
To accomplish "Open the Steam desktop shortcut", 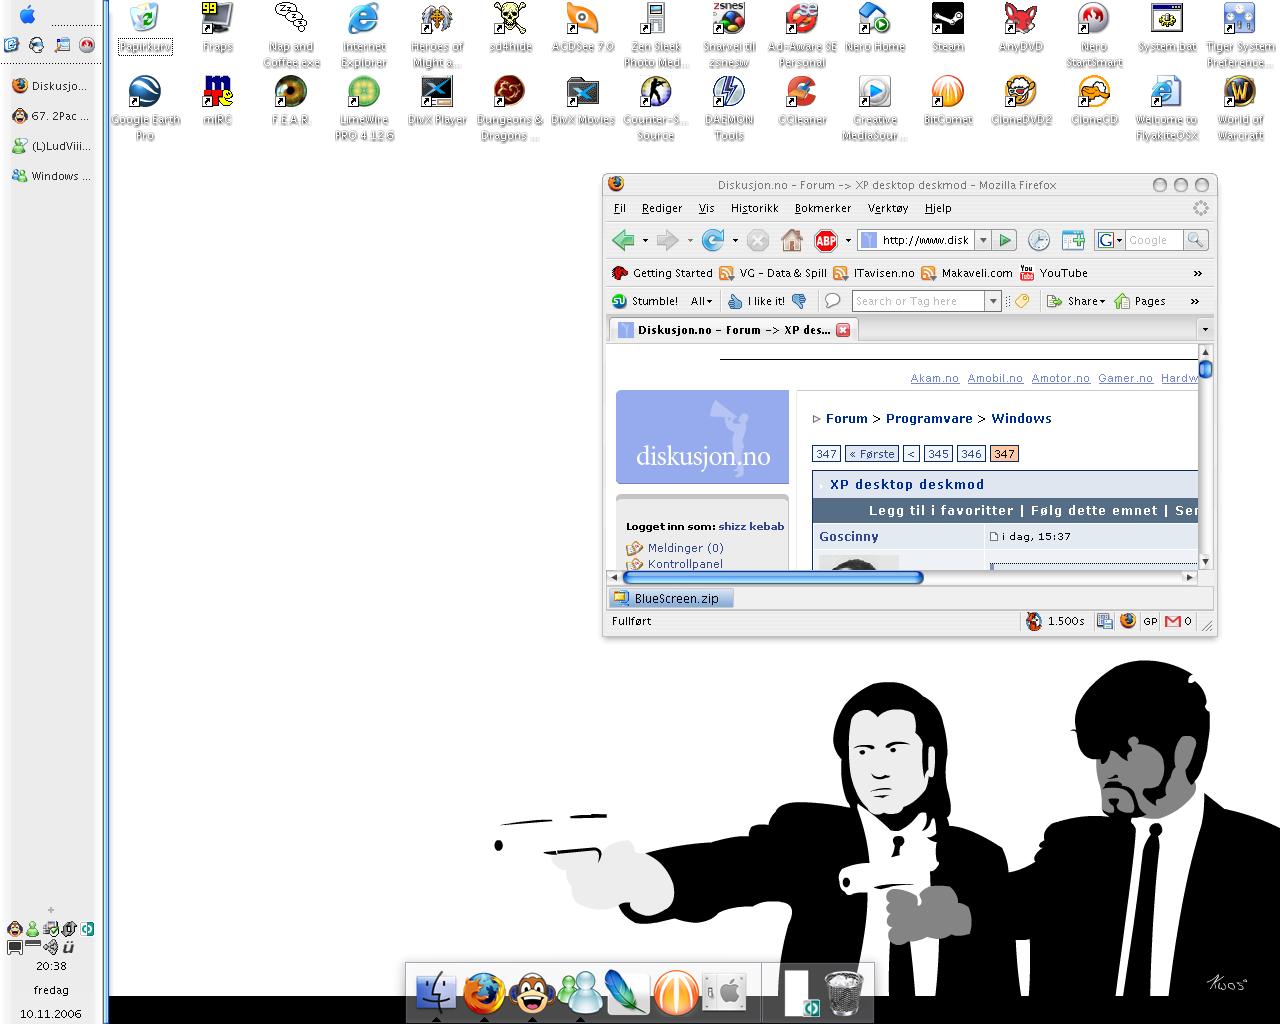I will (948, 28).
